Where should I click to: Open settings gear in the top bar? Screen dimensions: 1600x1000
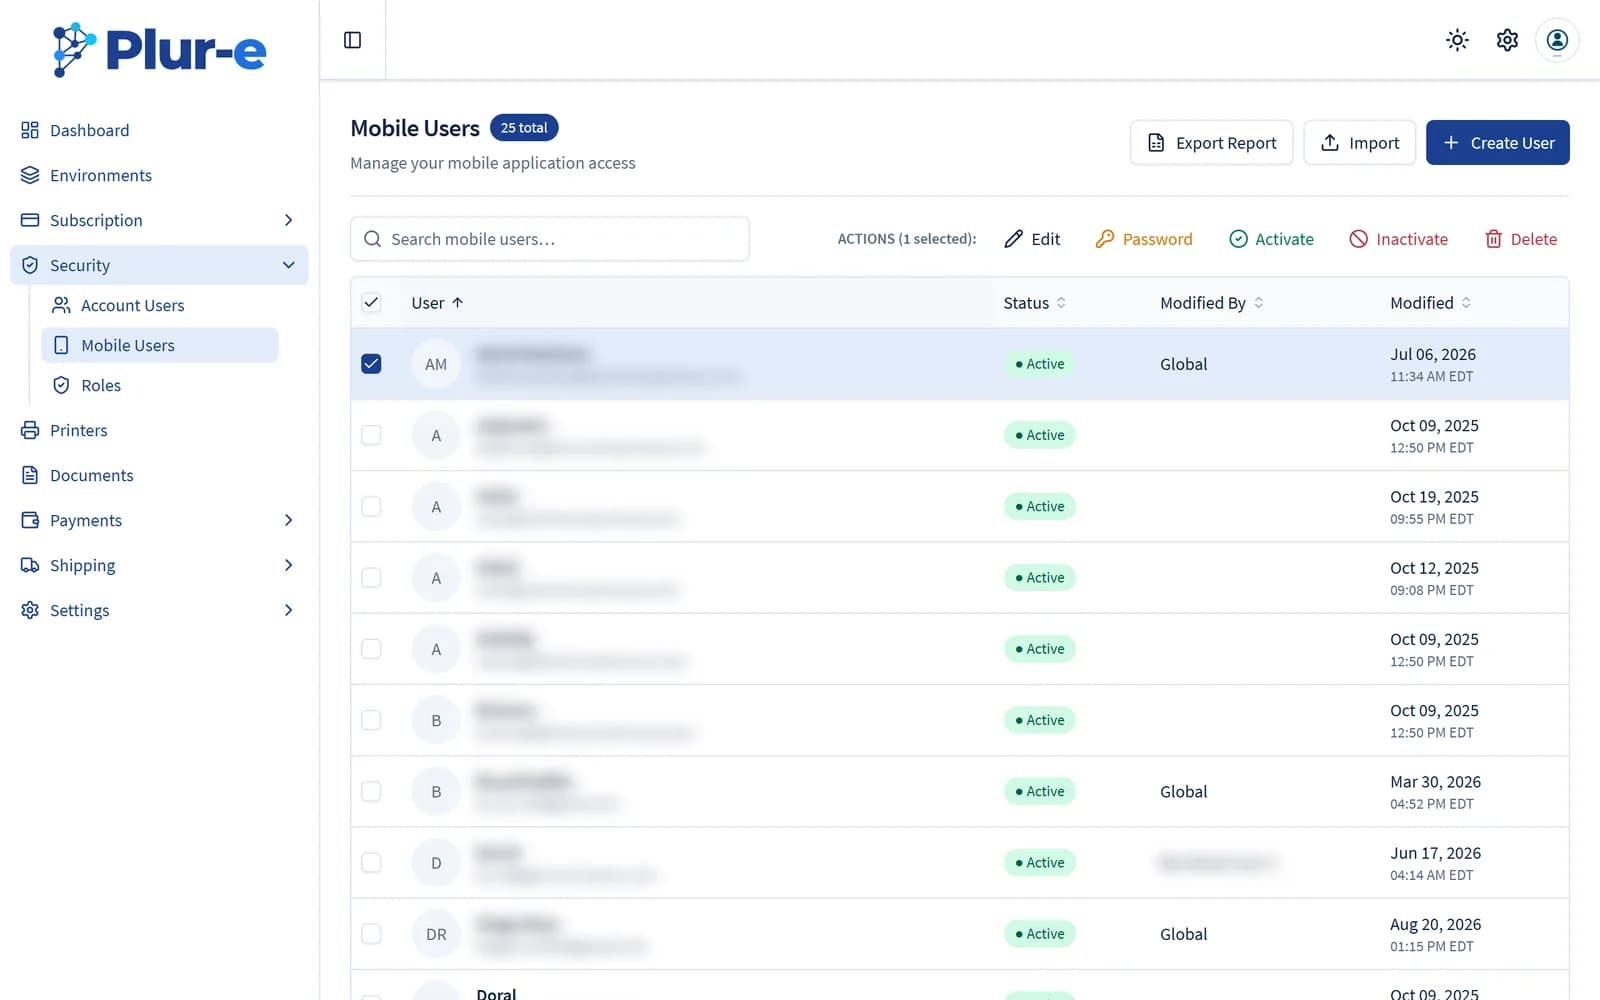click(1507, 40)
